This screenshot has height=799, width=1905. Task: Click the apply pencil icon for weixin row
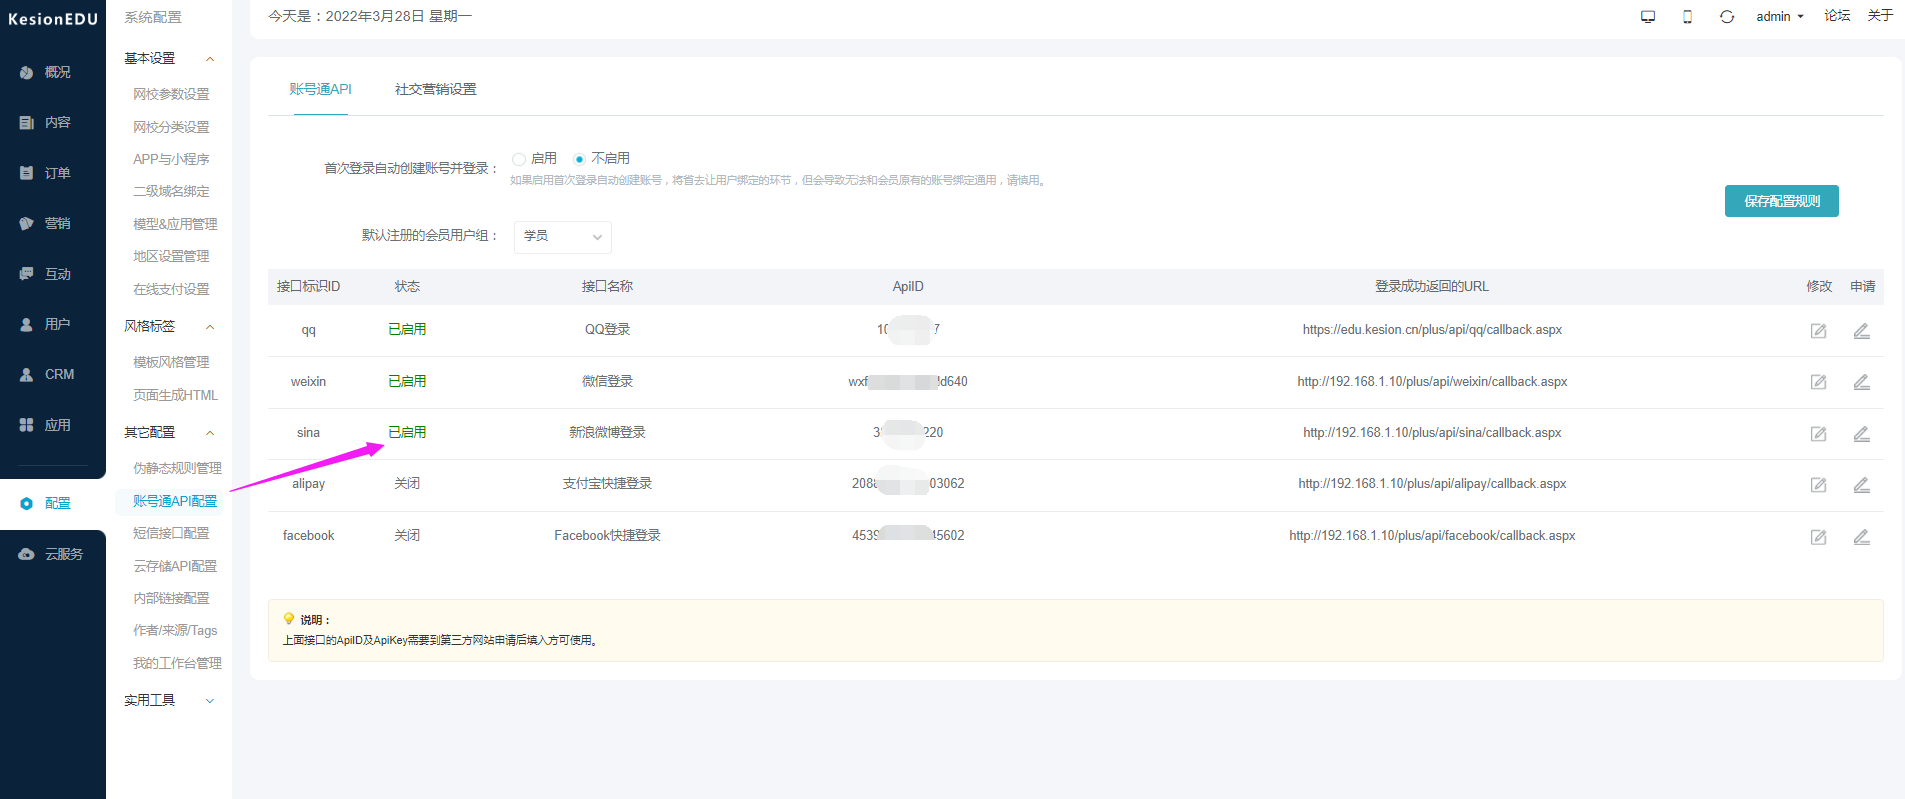click(1861, 382)
